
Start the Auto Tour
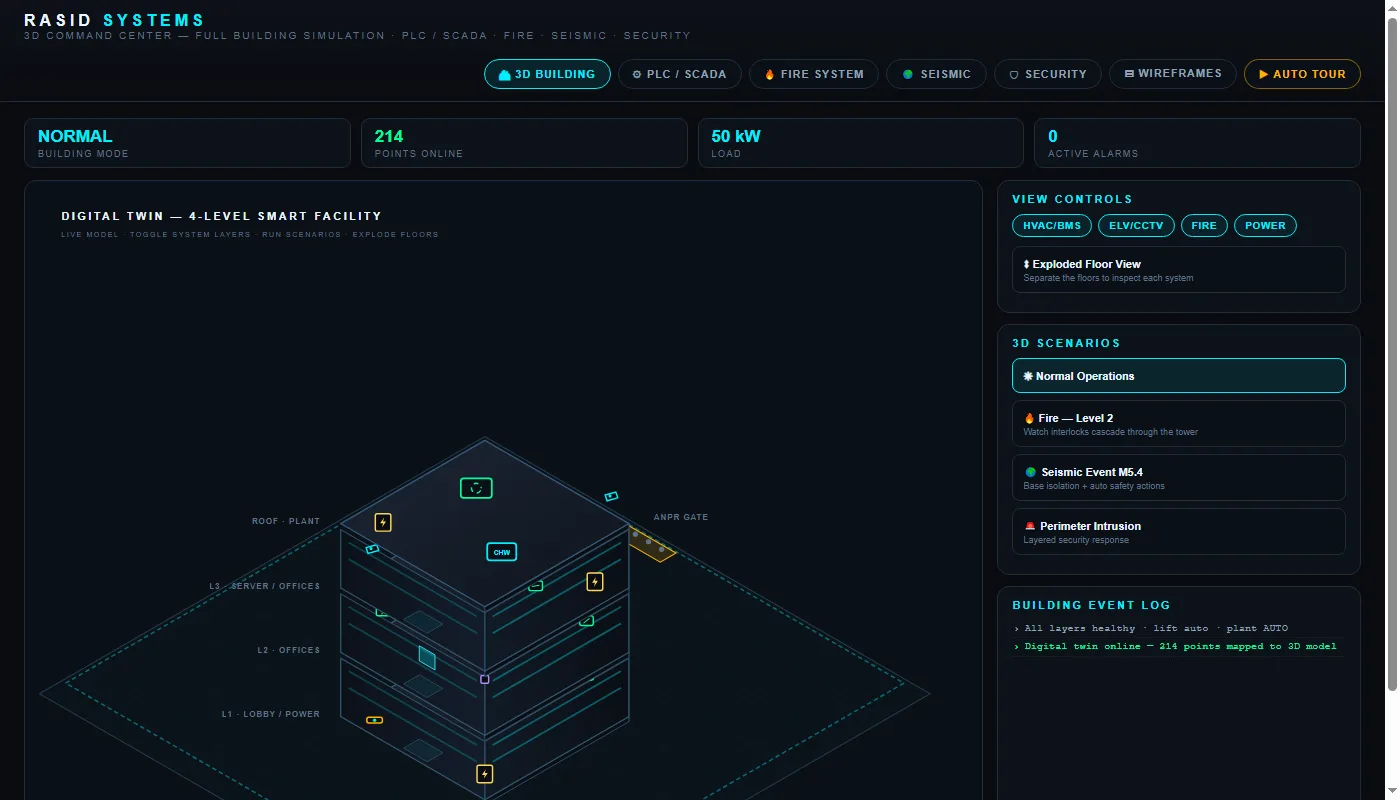[x=1302, y=74]
